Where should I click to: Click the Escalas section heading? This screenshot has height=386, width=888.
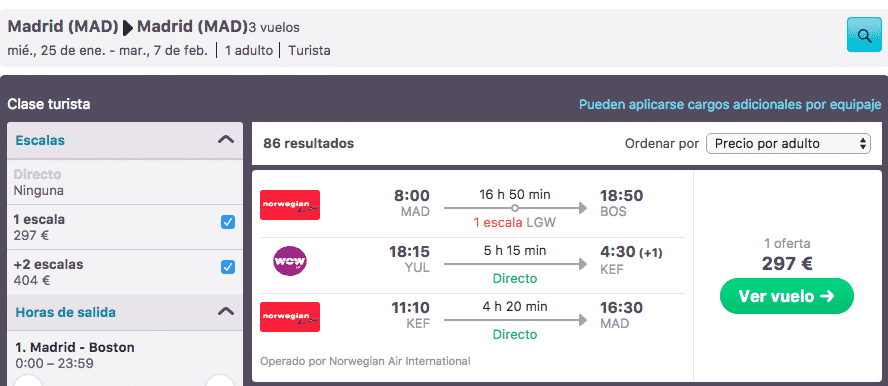[x=40, y=140]
